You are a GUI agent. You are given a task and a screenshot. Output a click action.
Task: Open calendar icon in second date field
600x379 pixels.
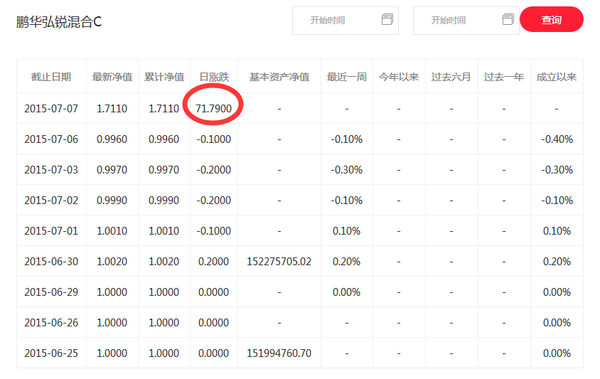508,19
